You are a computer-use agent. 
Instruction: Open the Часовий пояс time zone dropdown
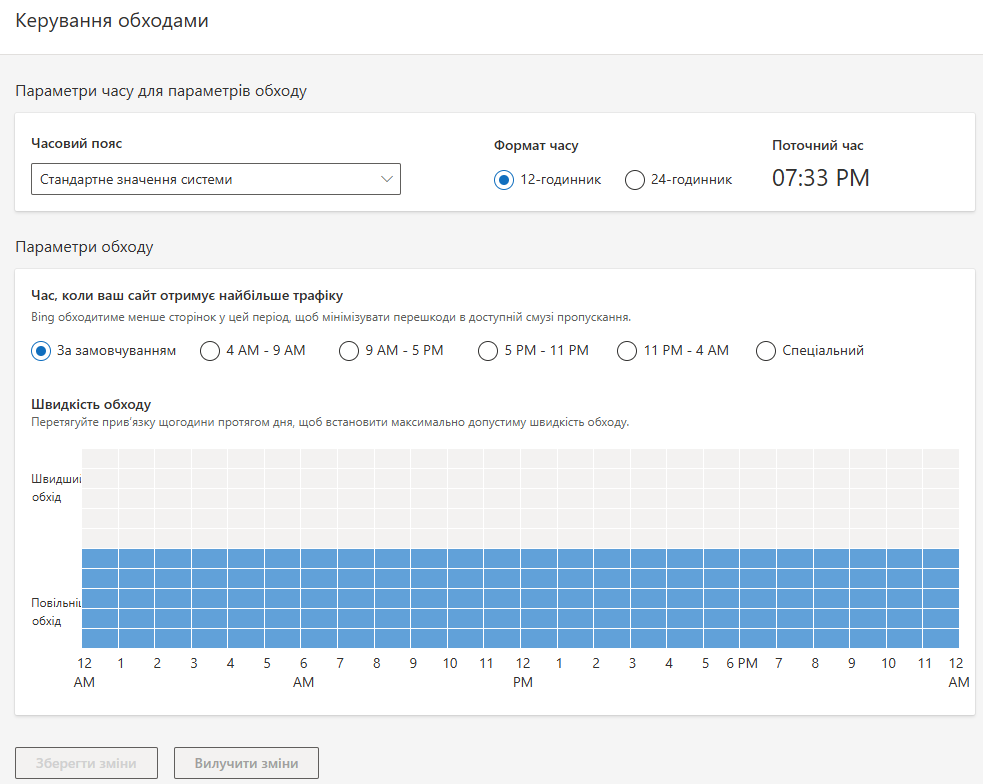pos(215,179)
